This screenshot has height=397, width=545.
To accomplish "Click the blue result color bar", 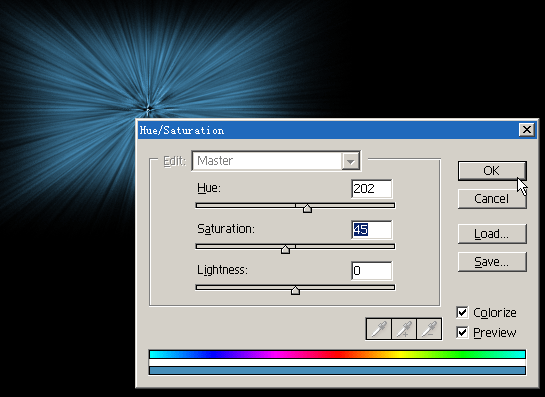I will click(x=337, y=371).
